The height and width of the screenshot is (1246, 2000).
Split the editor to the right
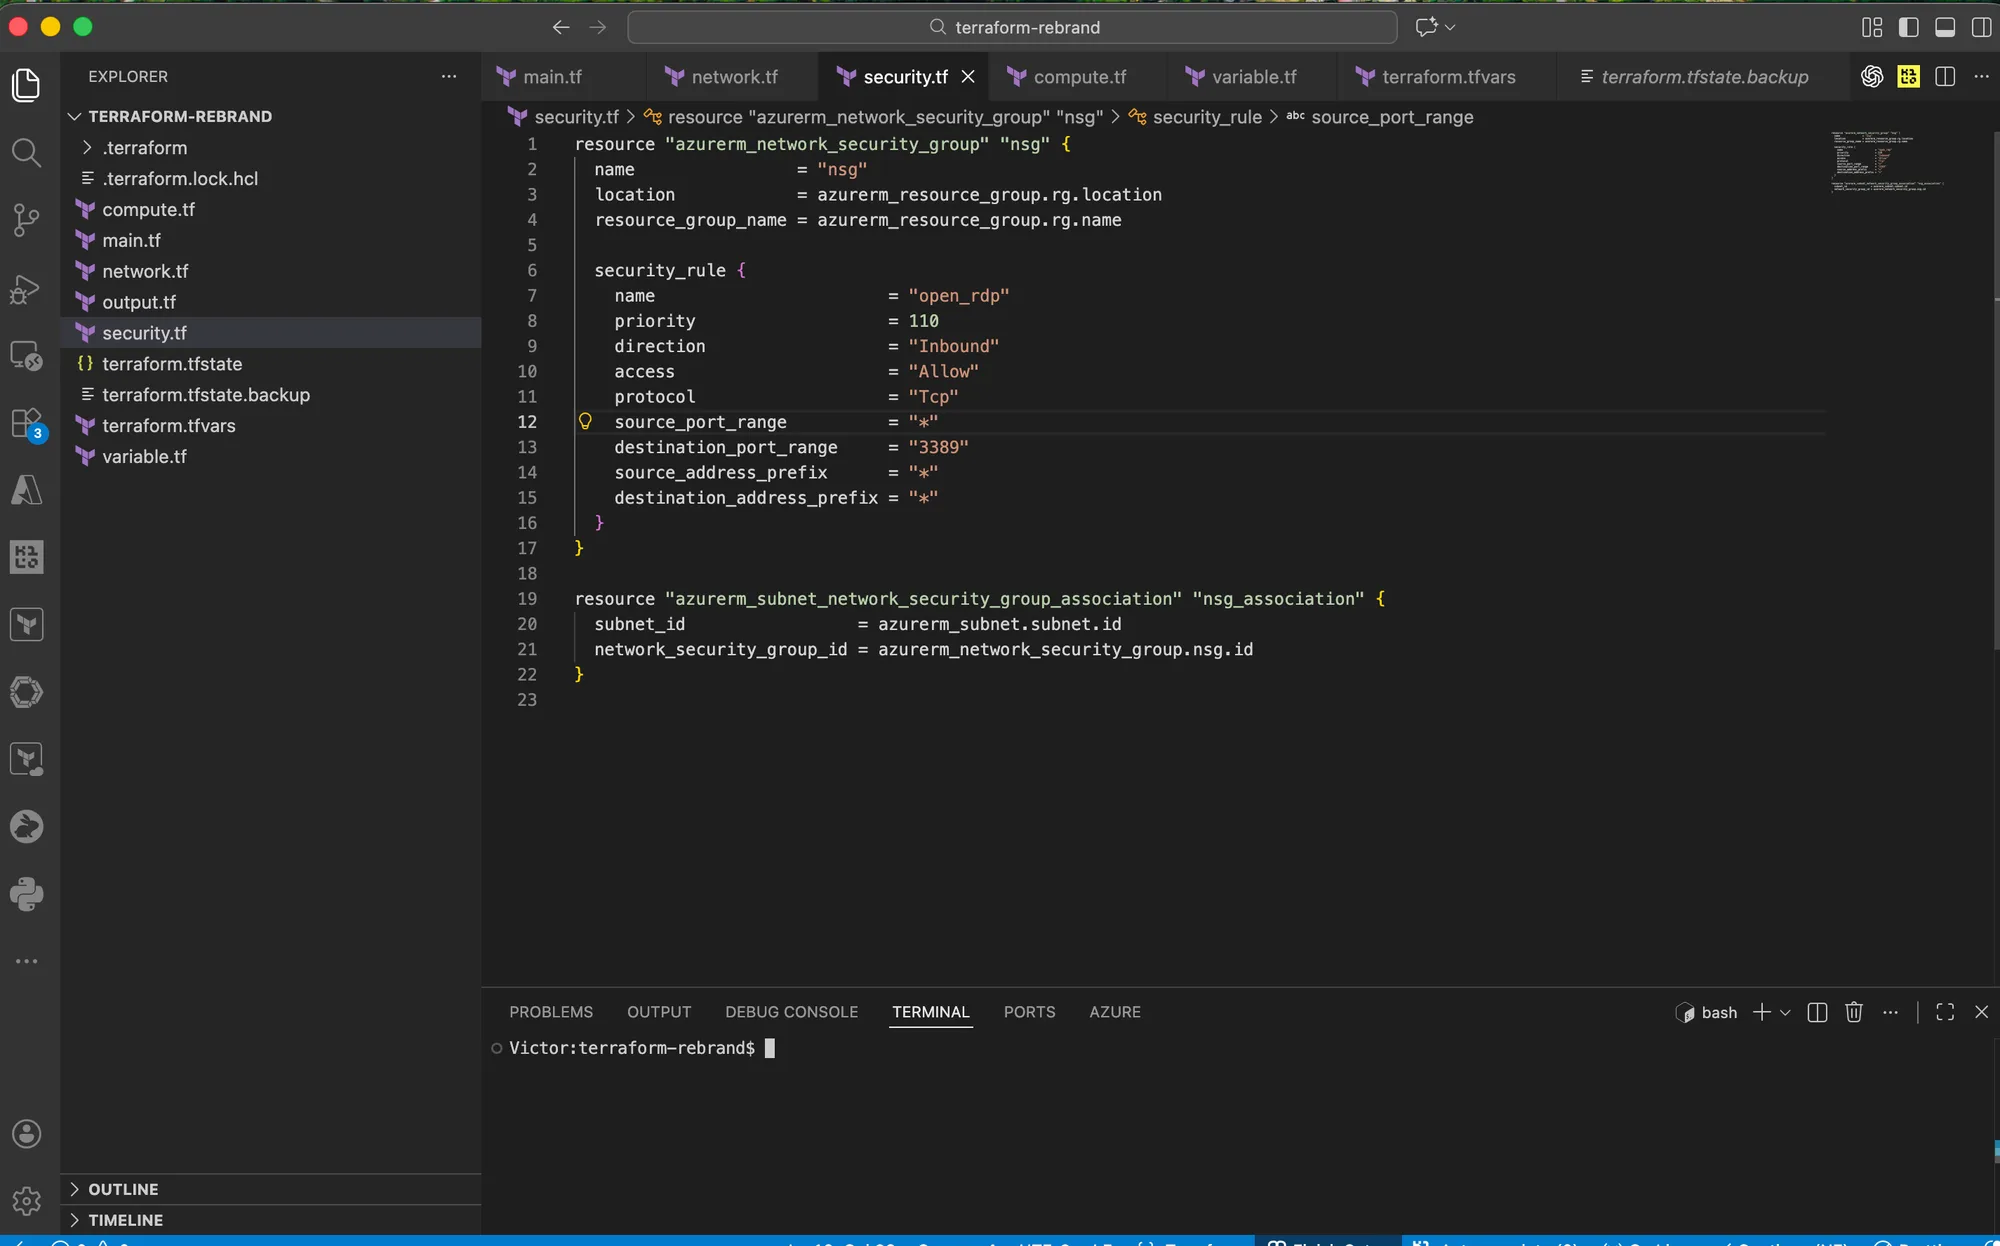click(1945, 77)
